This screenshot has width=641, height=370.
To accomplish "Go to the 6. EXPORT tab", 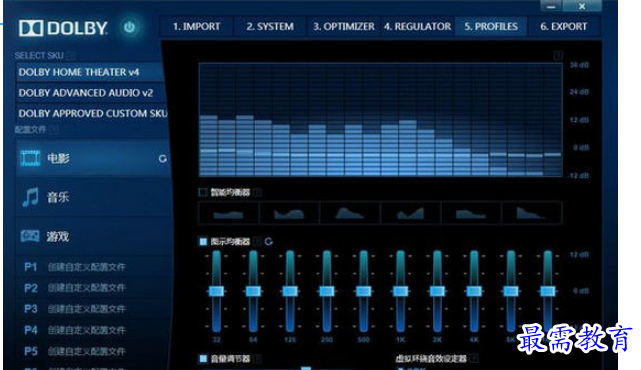I will point(564,27).
